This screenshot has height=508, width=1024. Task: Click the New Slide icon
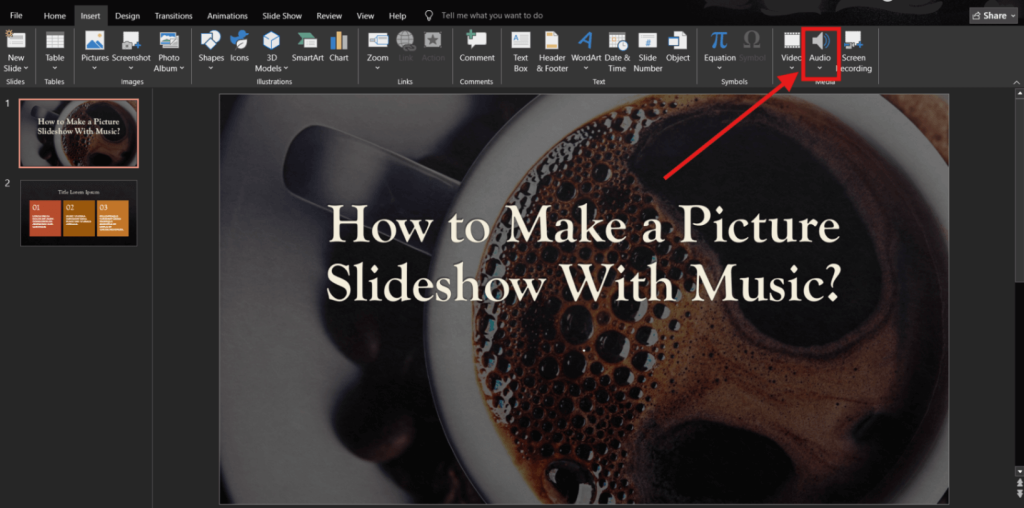16,40
